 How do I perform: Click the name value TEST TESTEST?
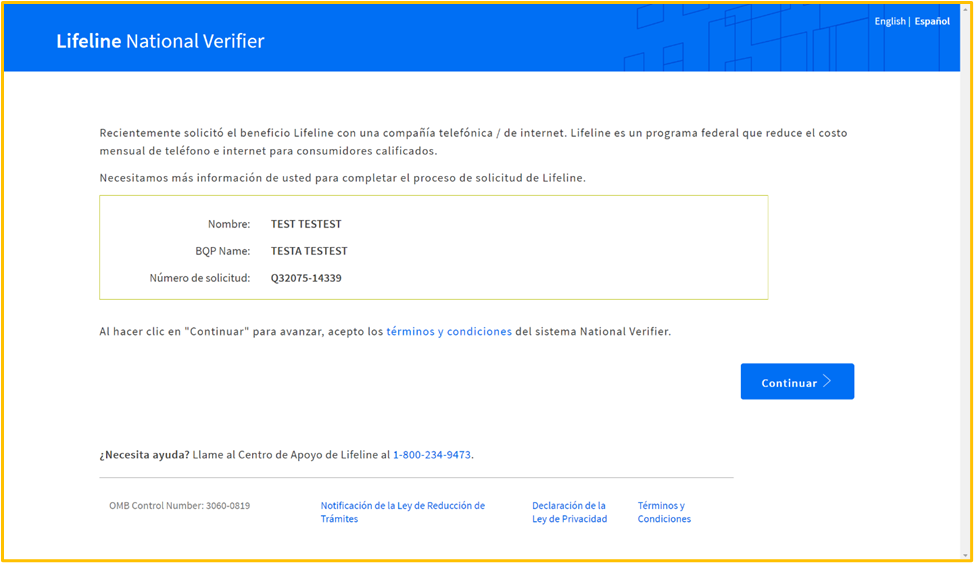click(306, 224)
